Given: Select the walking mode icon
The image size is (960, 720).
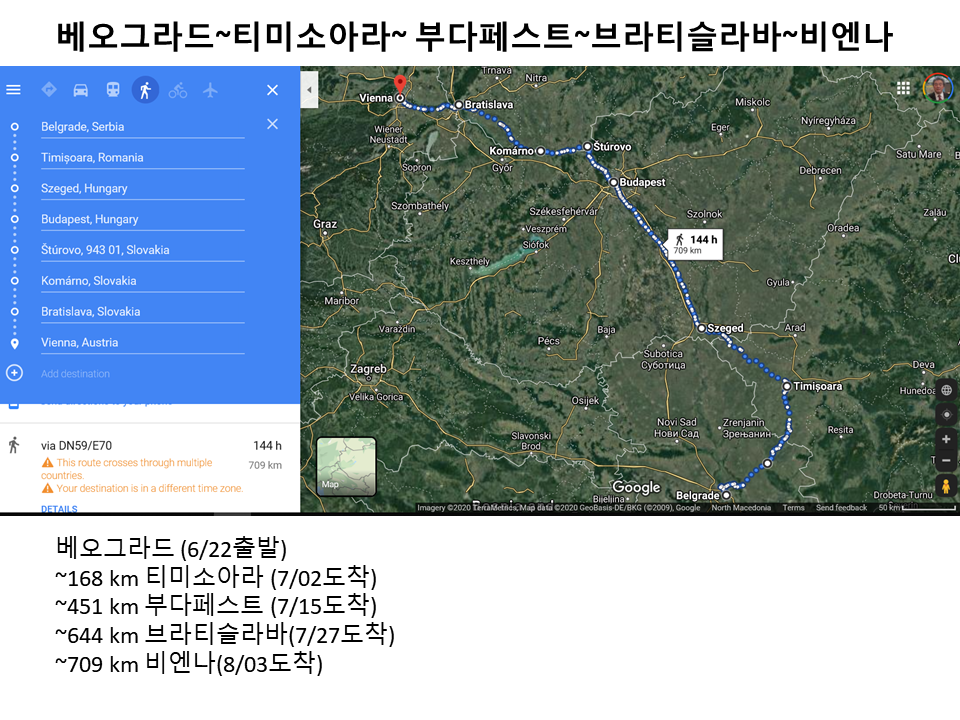Looking at the screenshot, I should 146,90.
